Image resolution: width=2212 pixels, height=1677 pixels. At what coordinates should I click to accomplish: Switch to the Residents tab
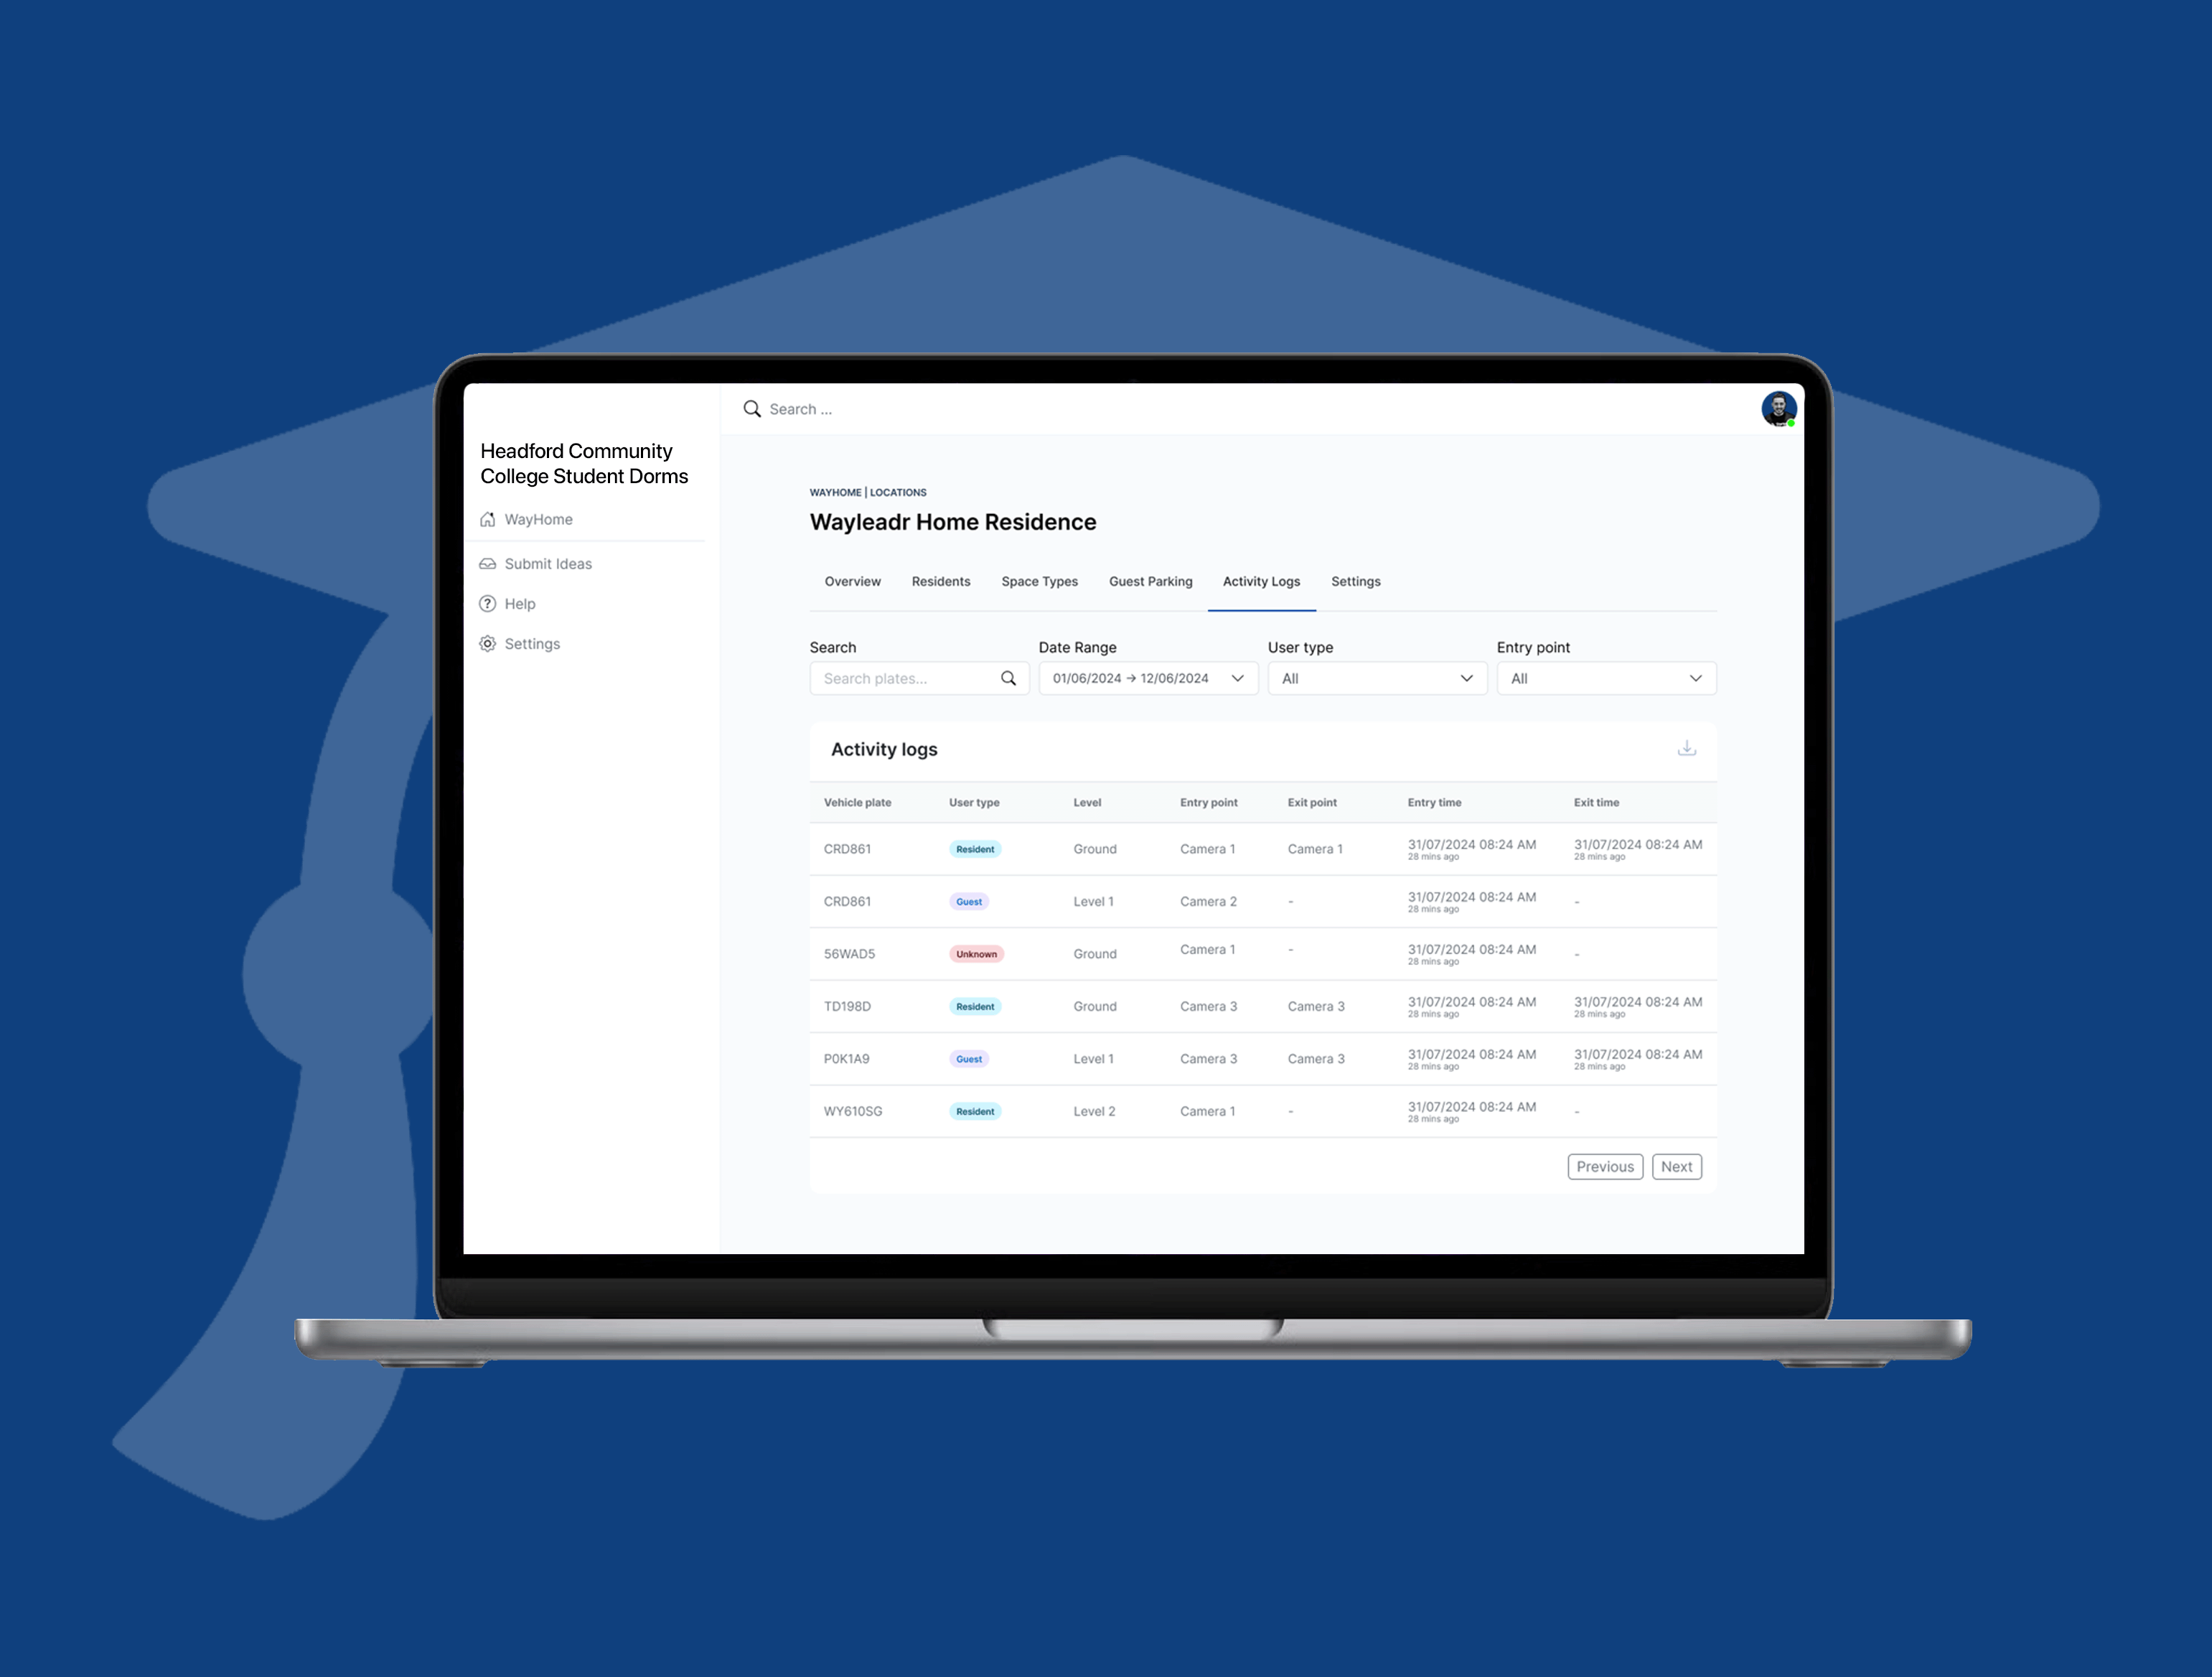pos(940,581)
